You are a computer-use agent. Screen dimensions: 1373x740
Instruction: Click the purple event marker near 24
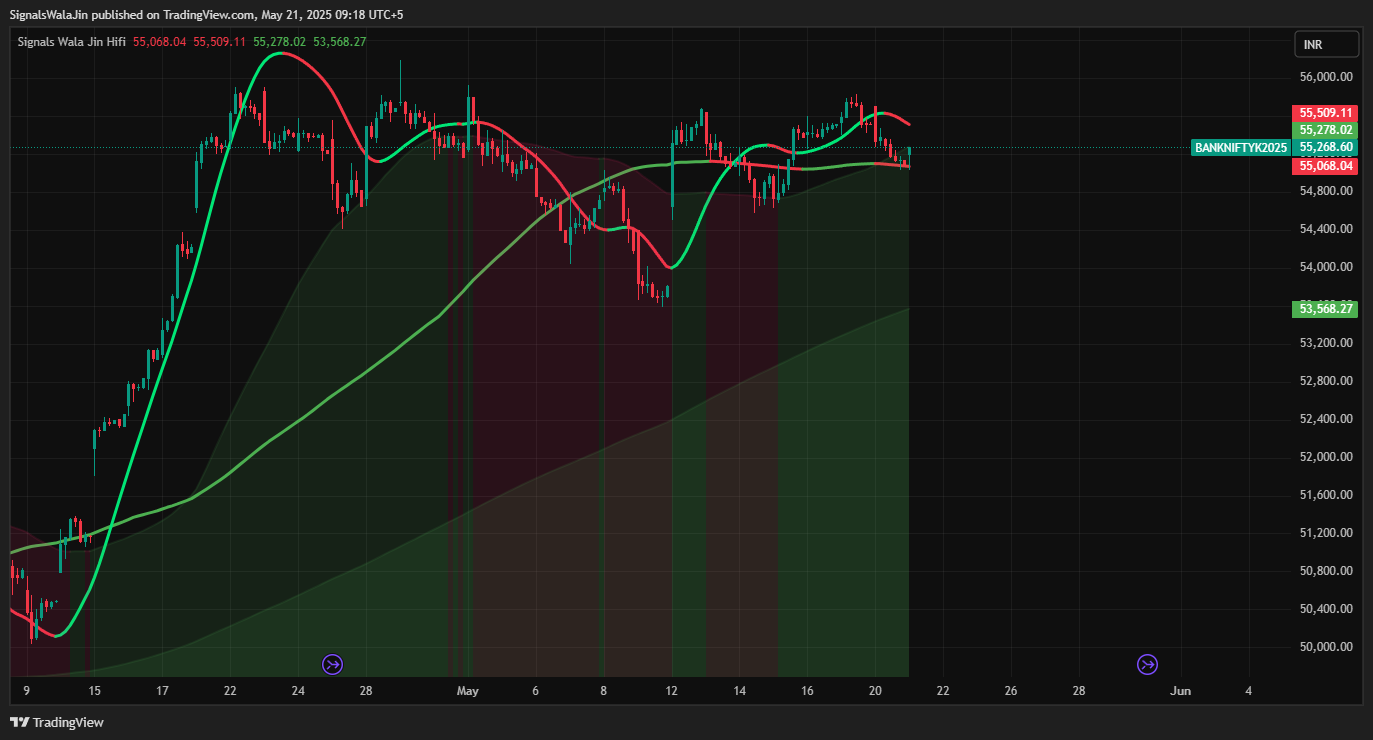332,663
